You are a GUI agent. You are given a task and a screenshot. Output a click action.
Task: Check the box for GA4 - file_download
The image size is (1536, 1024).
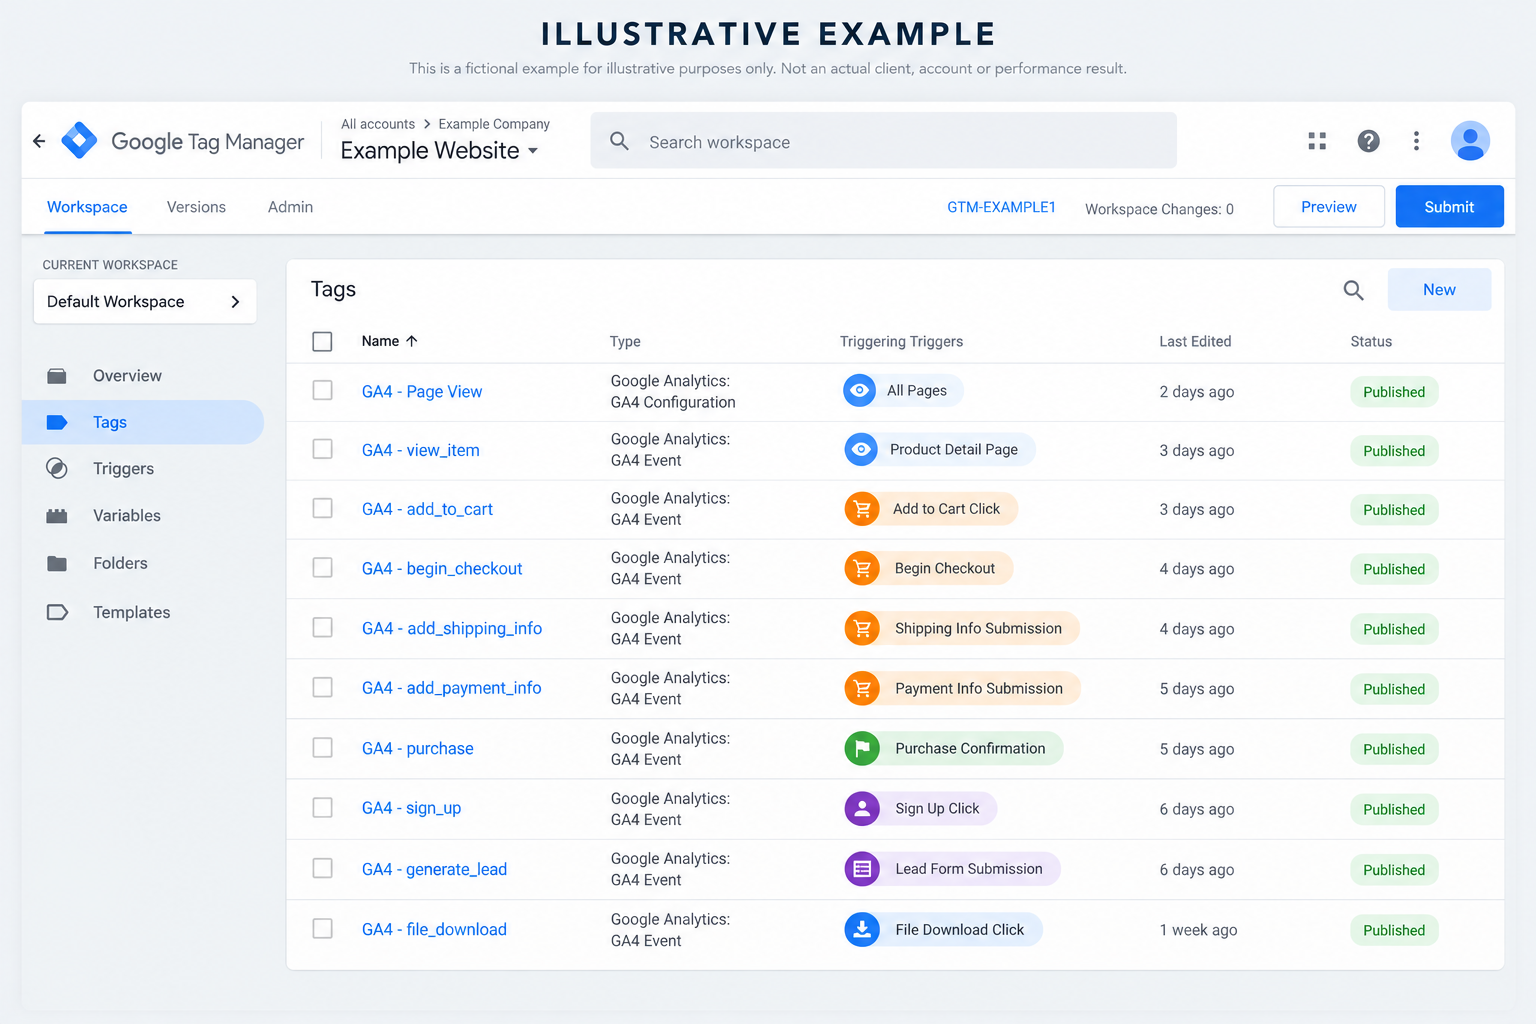click(322, 928)
